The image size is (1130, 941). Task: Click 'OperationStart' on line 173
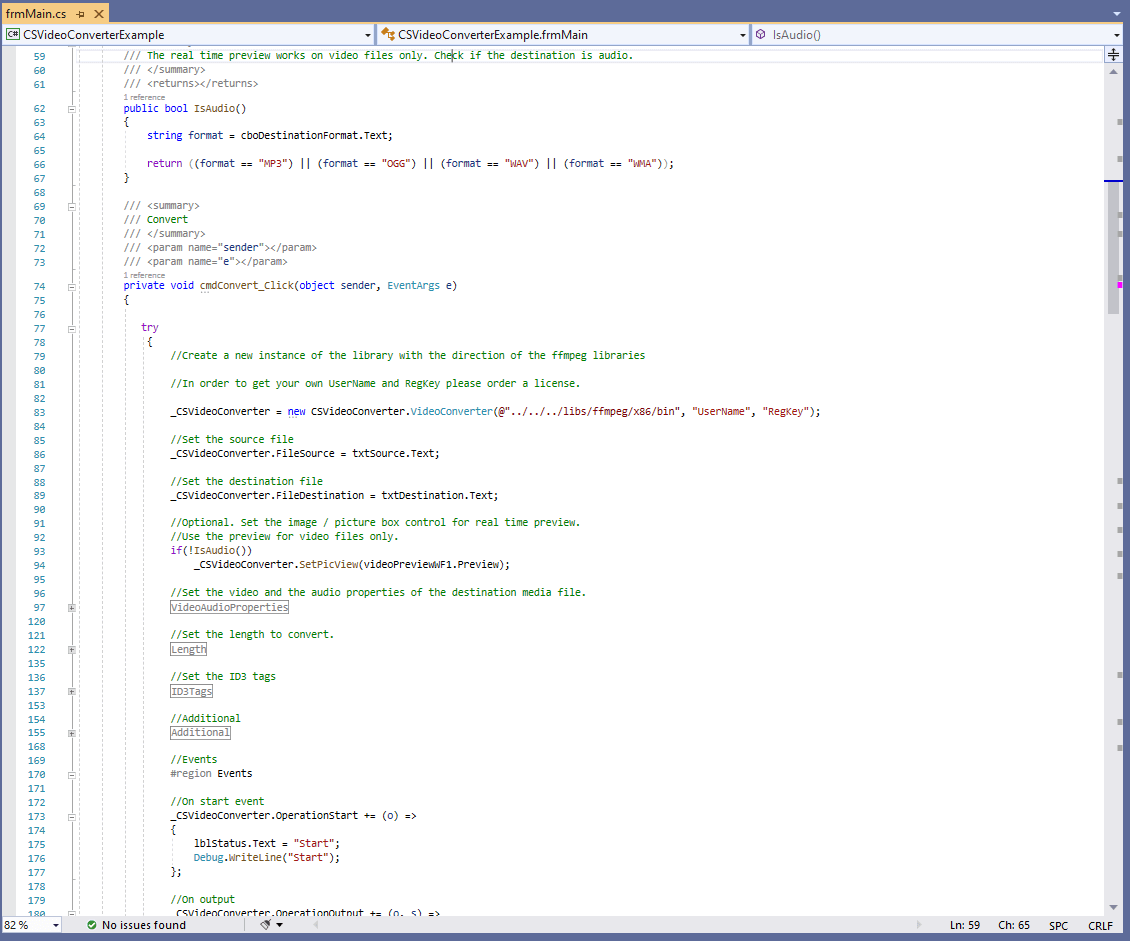tap(317, 816)
